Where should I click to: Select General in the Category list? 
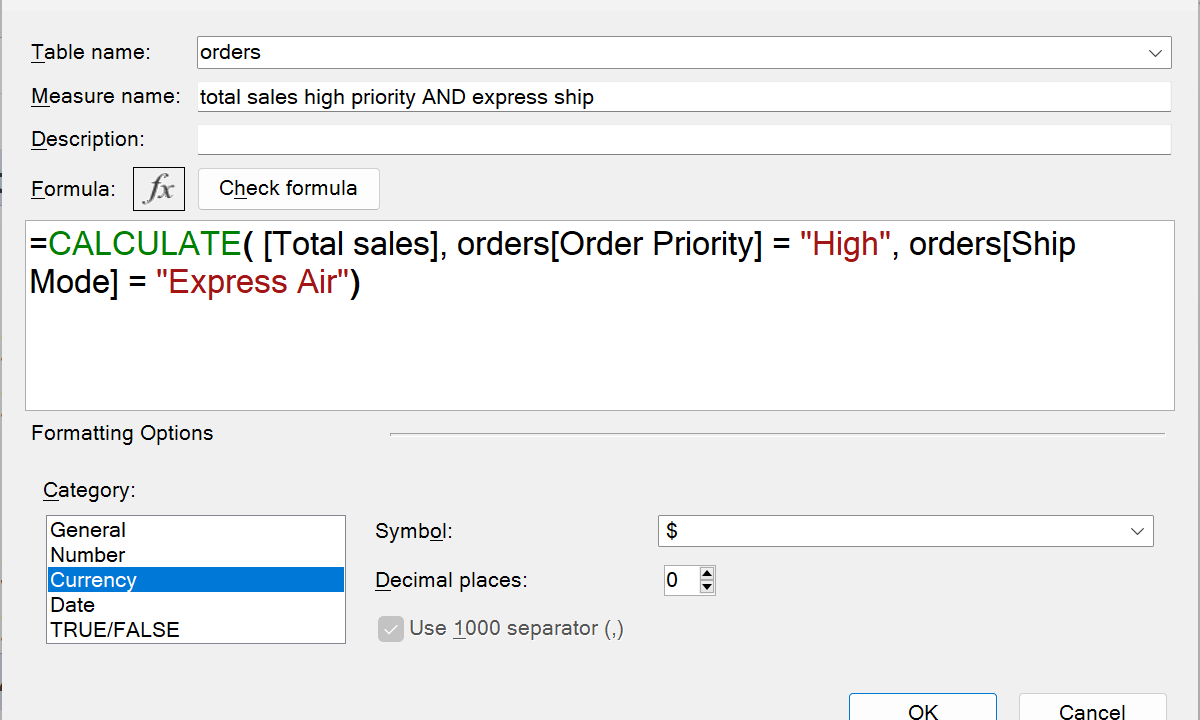pyautogui.click(x=88, y=530)
